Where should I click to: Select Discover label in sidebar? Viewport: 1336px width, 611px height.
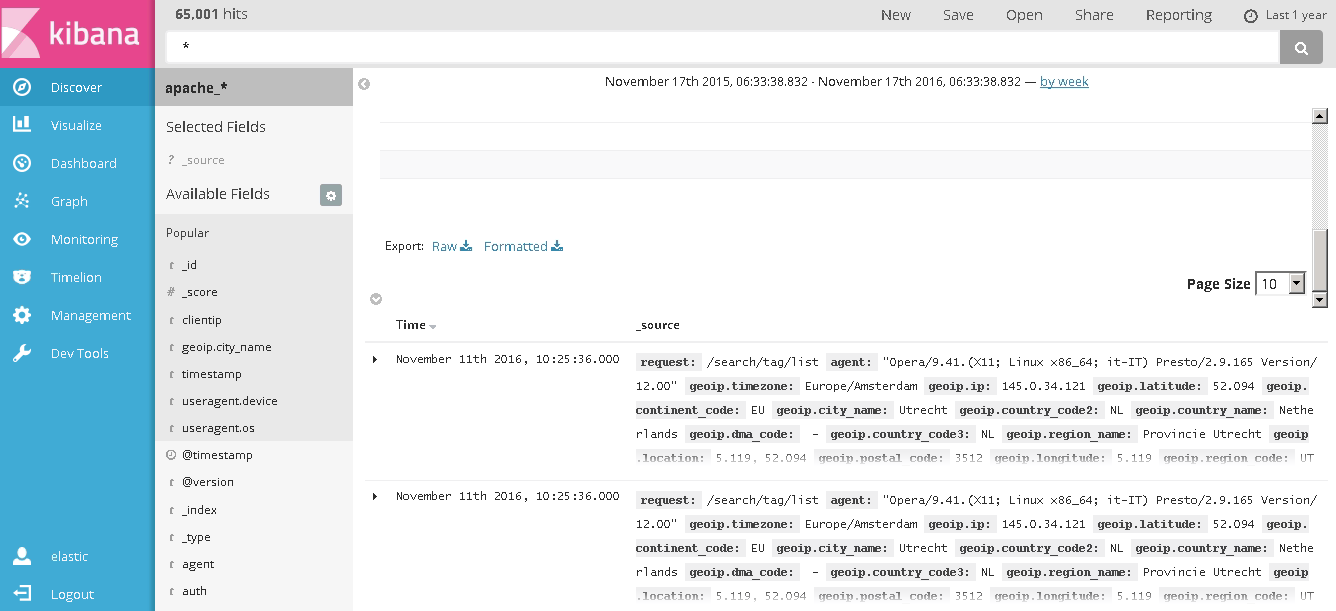[76, 87]
